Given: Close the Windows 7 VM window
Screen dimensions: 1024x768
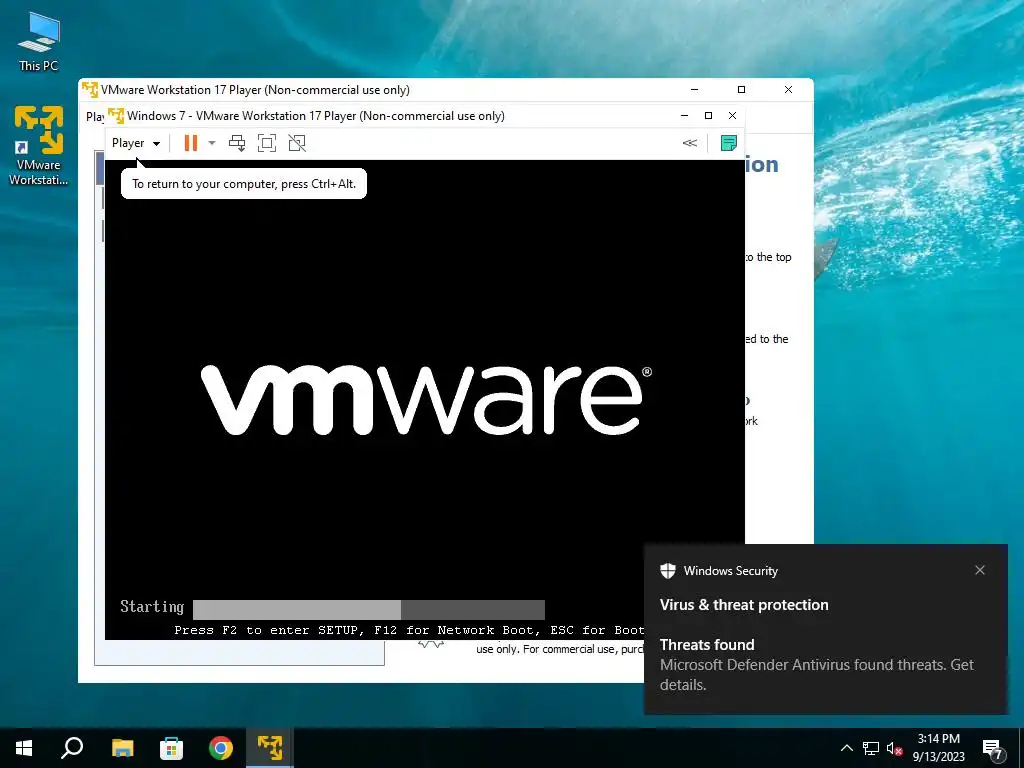Looking at the screenshot, I should pos(732,116).
